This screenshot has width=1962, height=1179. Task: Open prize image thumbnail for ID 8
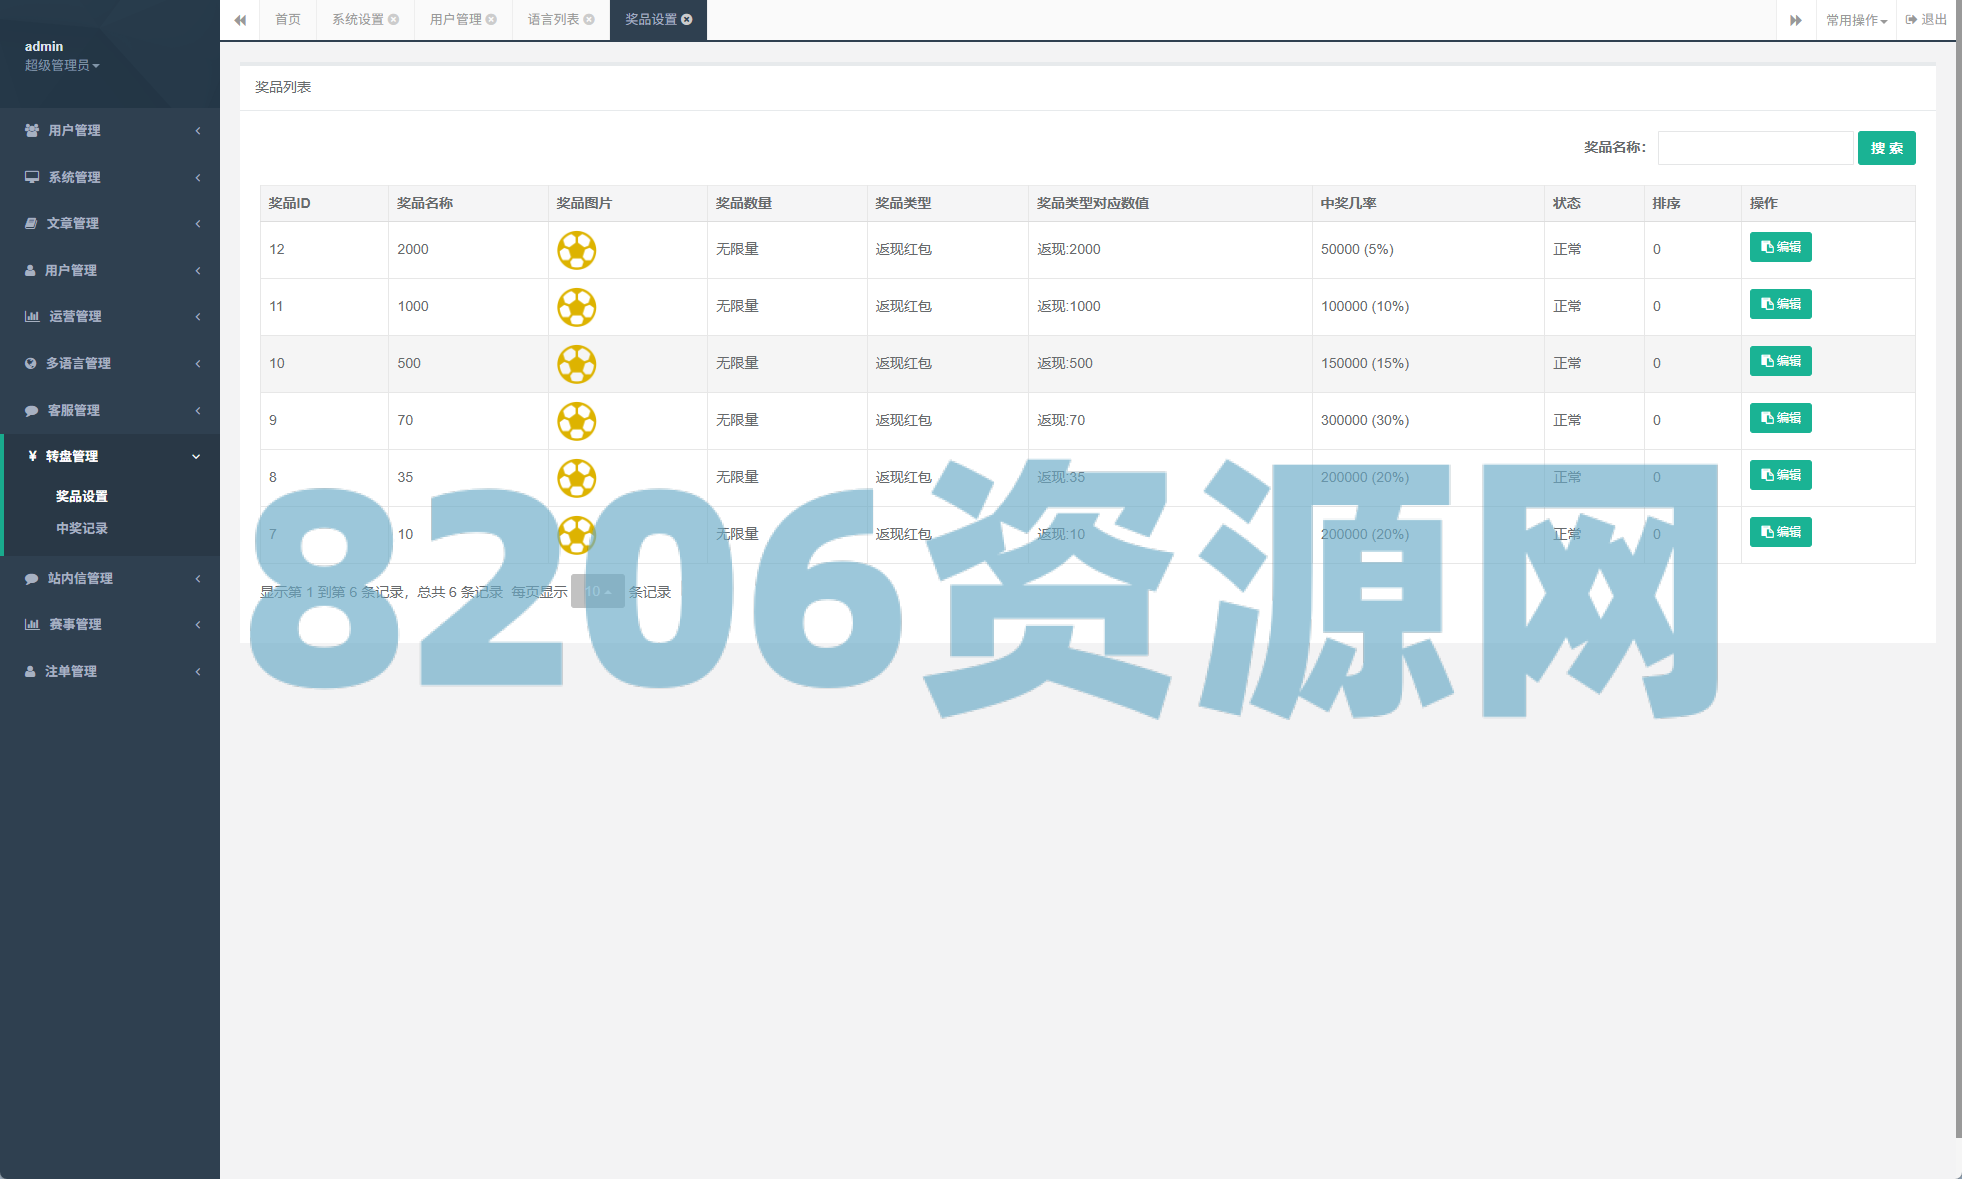577,478
